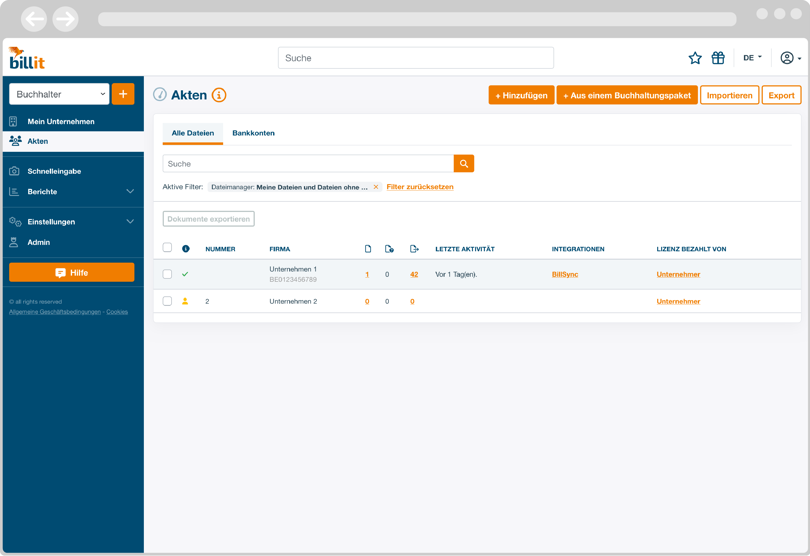Open the DE language dropdown
Image resolution: width=810 pixels, height=556 pixels.
(x=753, y=58)
